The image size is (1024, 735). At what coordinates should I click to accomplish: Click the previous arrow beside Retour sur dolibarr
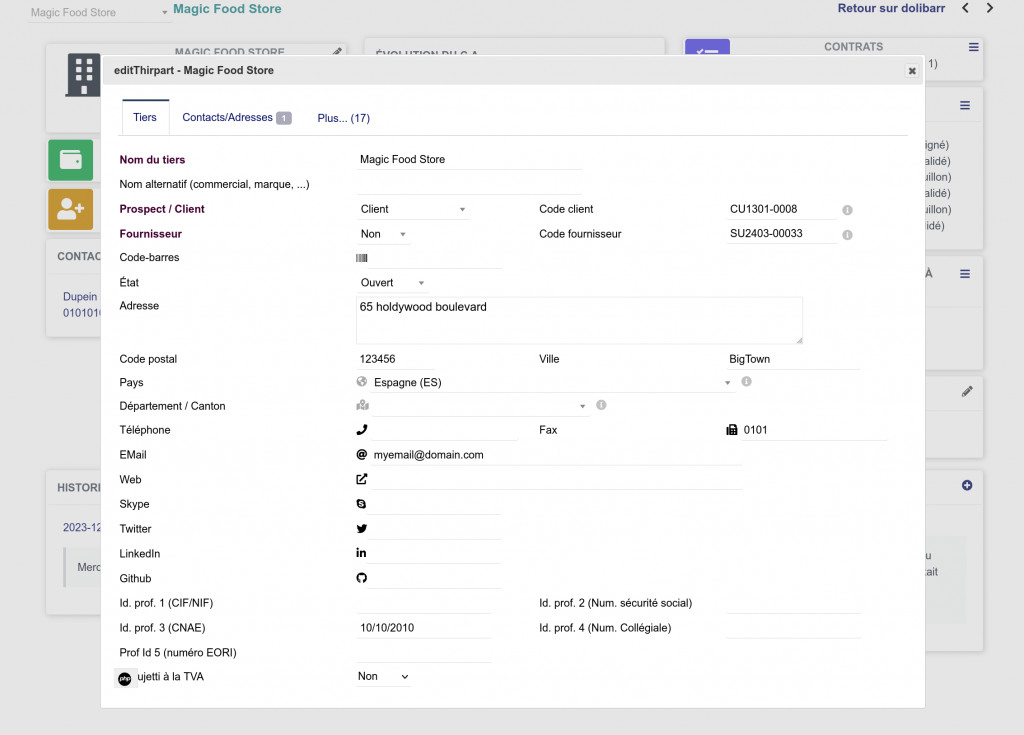(x=965, y=9)
